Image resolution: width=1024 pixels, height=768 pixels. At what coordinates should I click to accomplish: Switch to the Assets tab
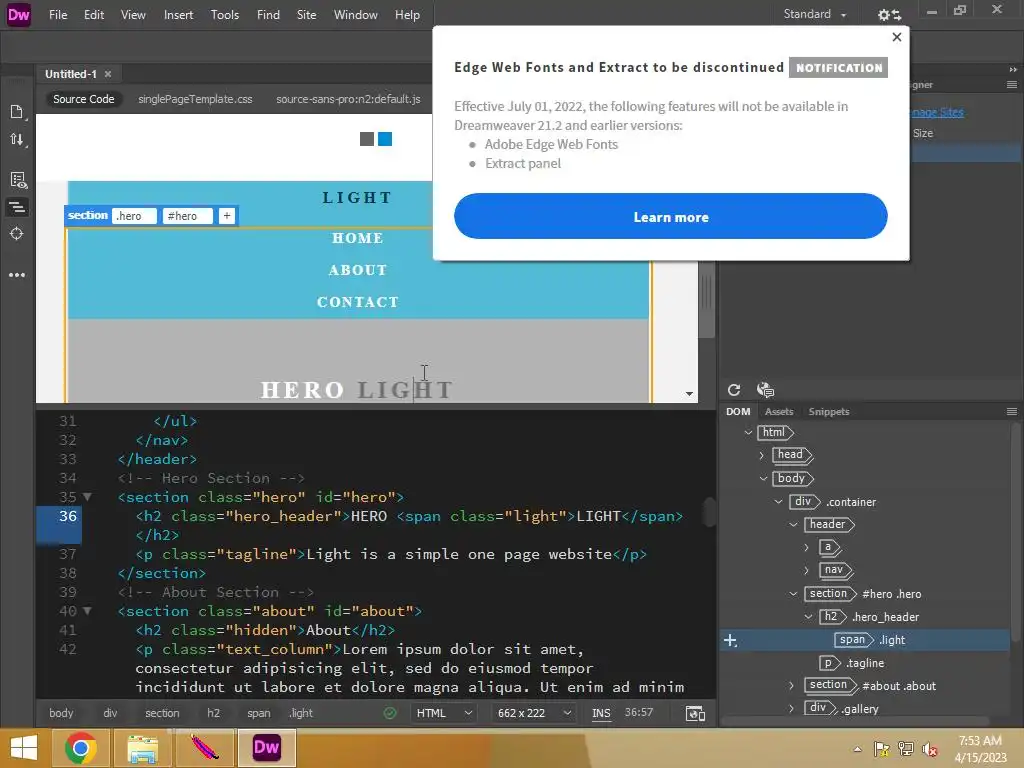pos(779,411)
